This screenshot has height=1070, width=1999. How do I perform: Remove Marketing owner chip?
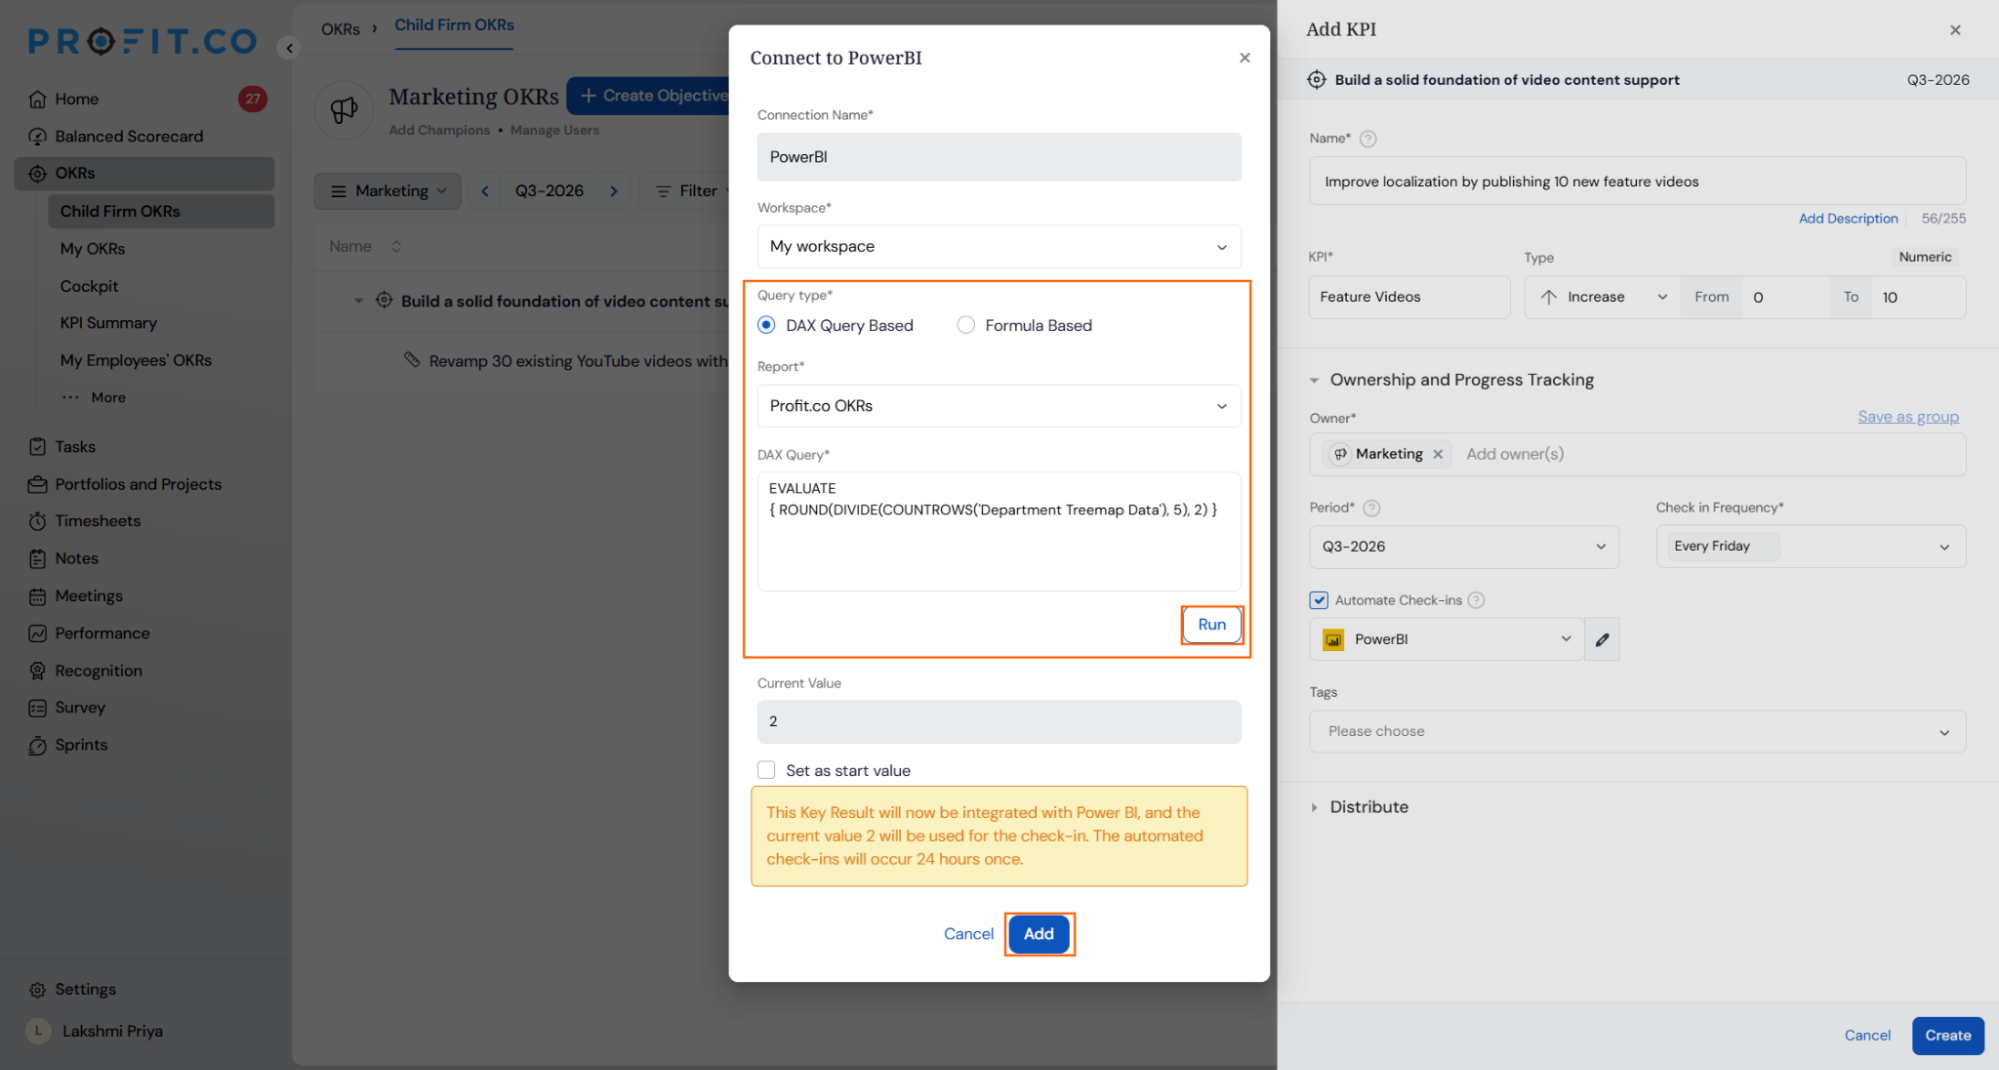pos(1438,454)
